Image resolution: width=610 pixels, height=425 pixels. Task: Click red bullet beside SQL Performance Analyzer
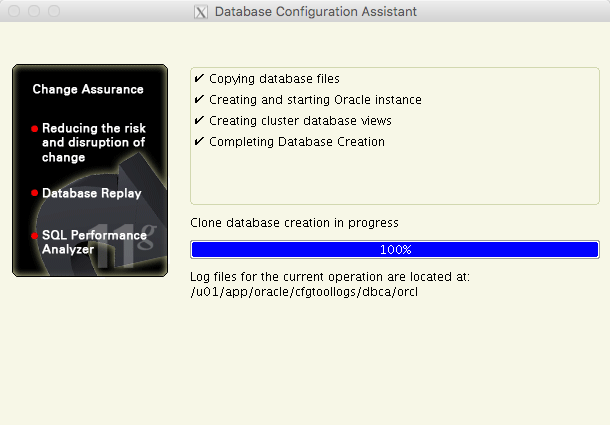[35, 236]
